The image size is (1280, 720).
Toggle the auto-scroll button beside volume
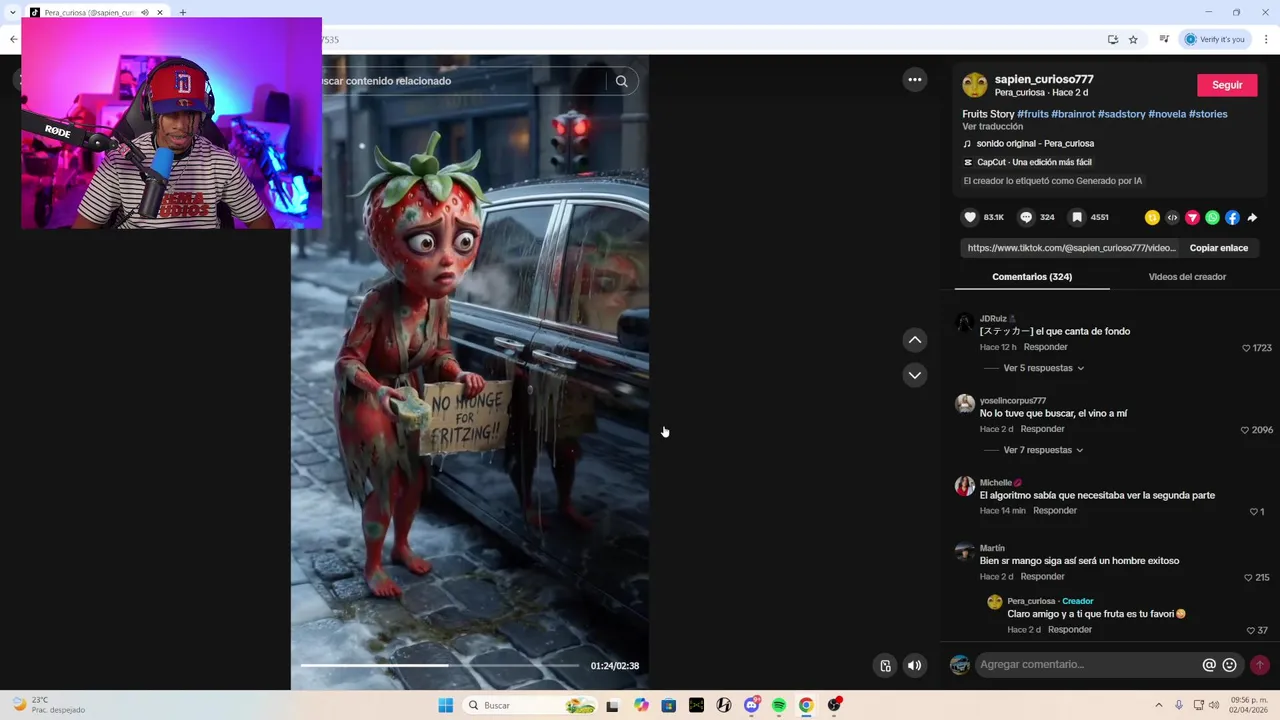click(x=885, y=665)
